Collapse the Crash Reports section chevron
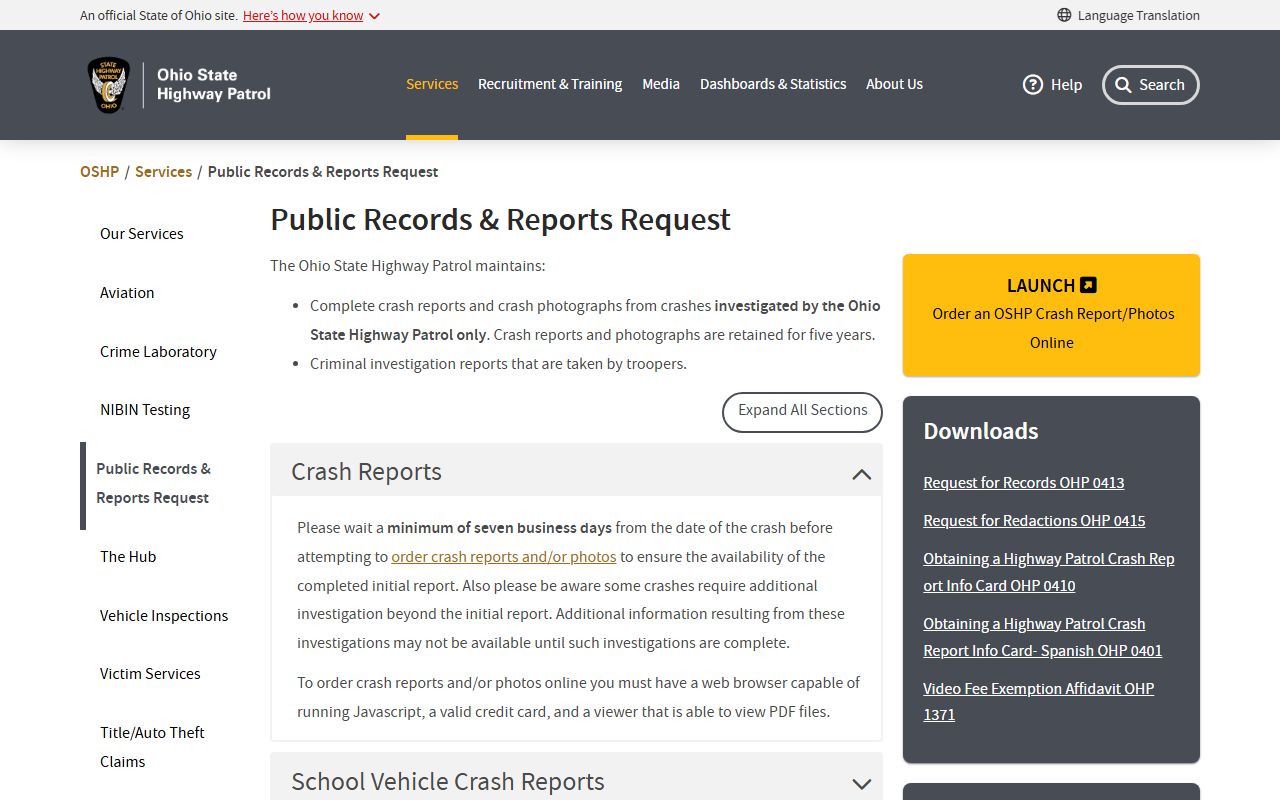The width and height of the screenshot is (1280, 800). (x=861, y=474)
